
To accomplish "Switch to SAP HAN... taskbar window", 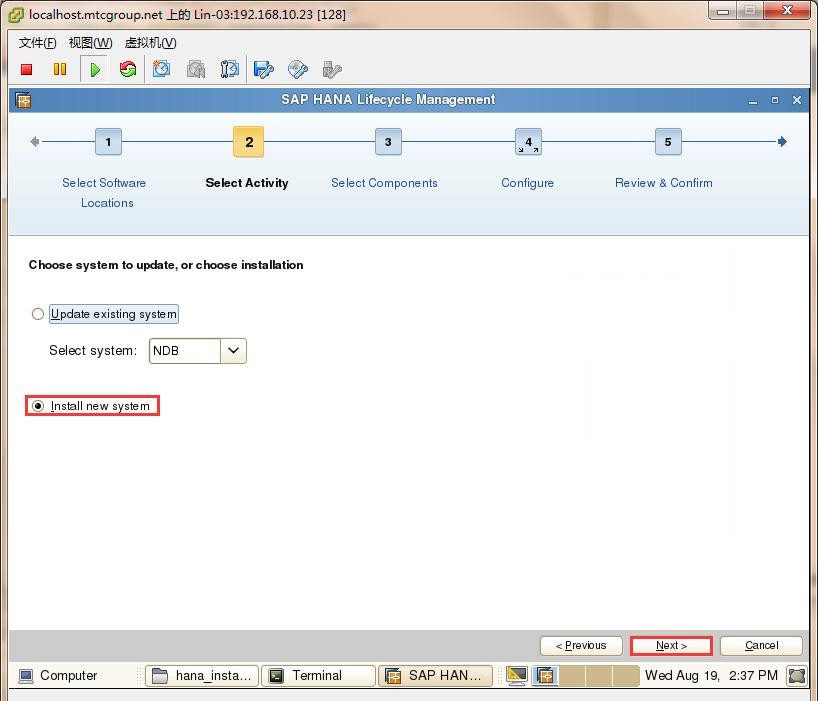I will [x=435, y=675].
